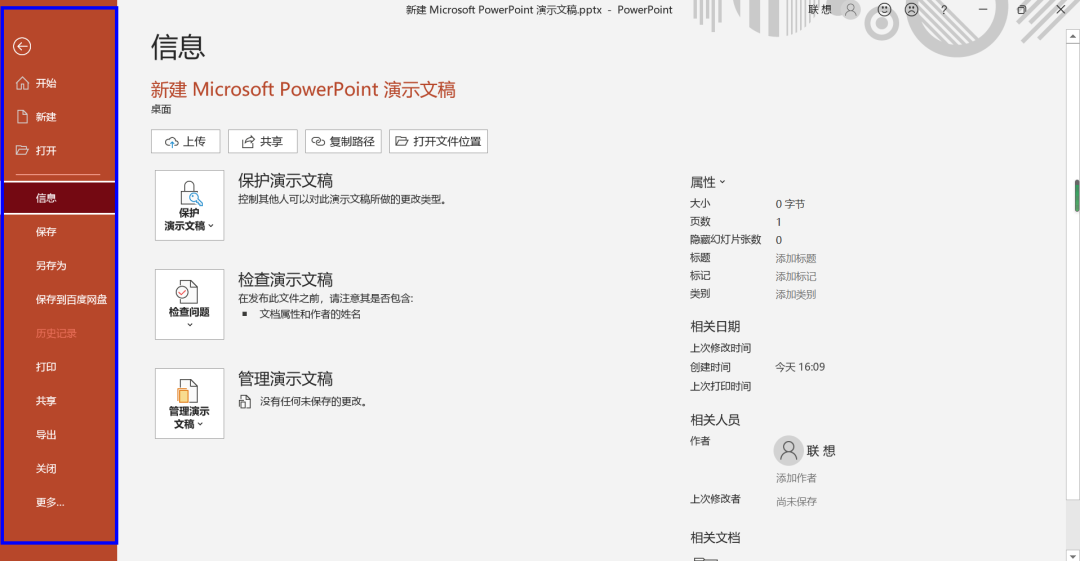1080x561 pixels.
Task: Click the 今天 16:09 creation time value
Action: tap(800, 367)
